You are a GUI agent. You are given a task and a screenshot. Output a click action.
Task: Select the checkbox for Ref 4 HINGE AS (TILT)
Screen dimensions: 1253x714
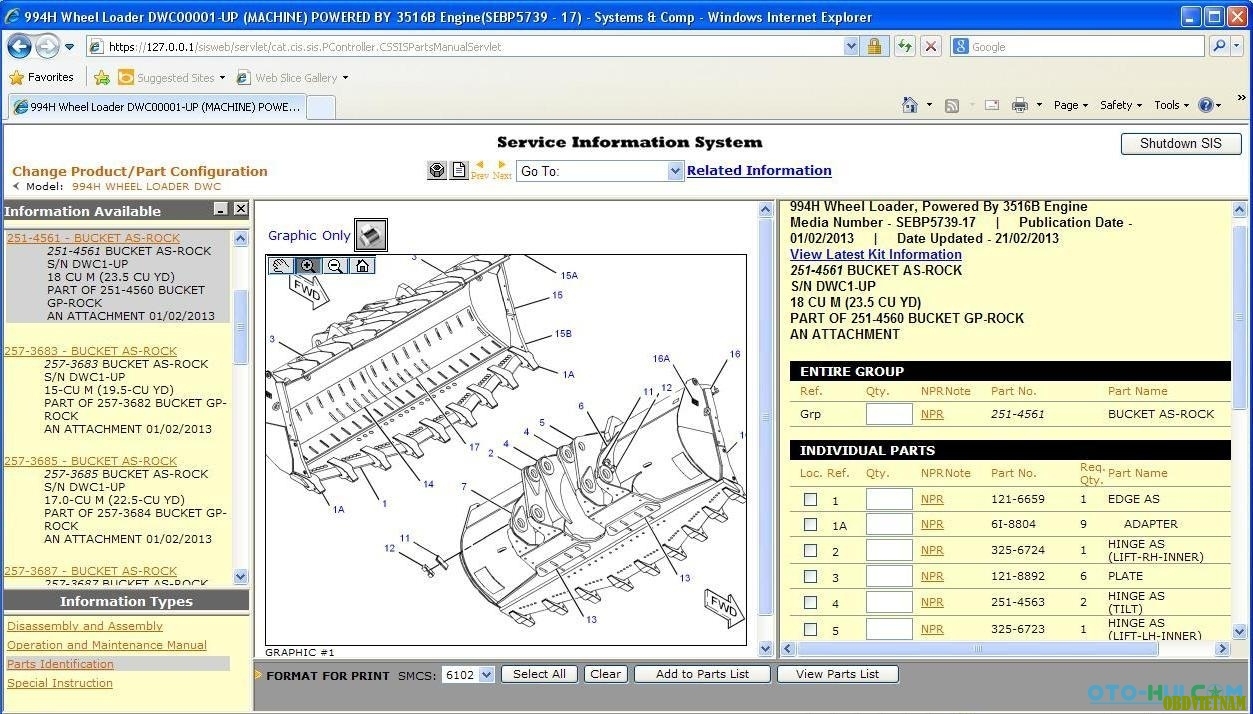[x=810, y=603]
